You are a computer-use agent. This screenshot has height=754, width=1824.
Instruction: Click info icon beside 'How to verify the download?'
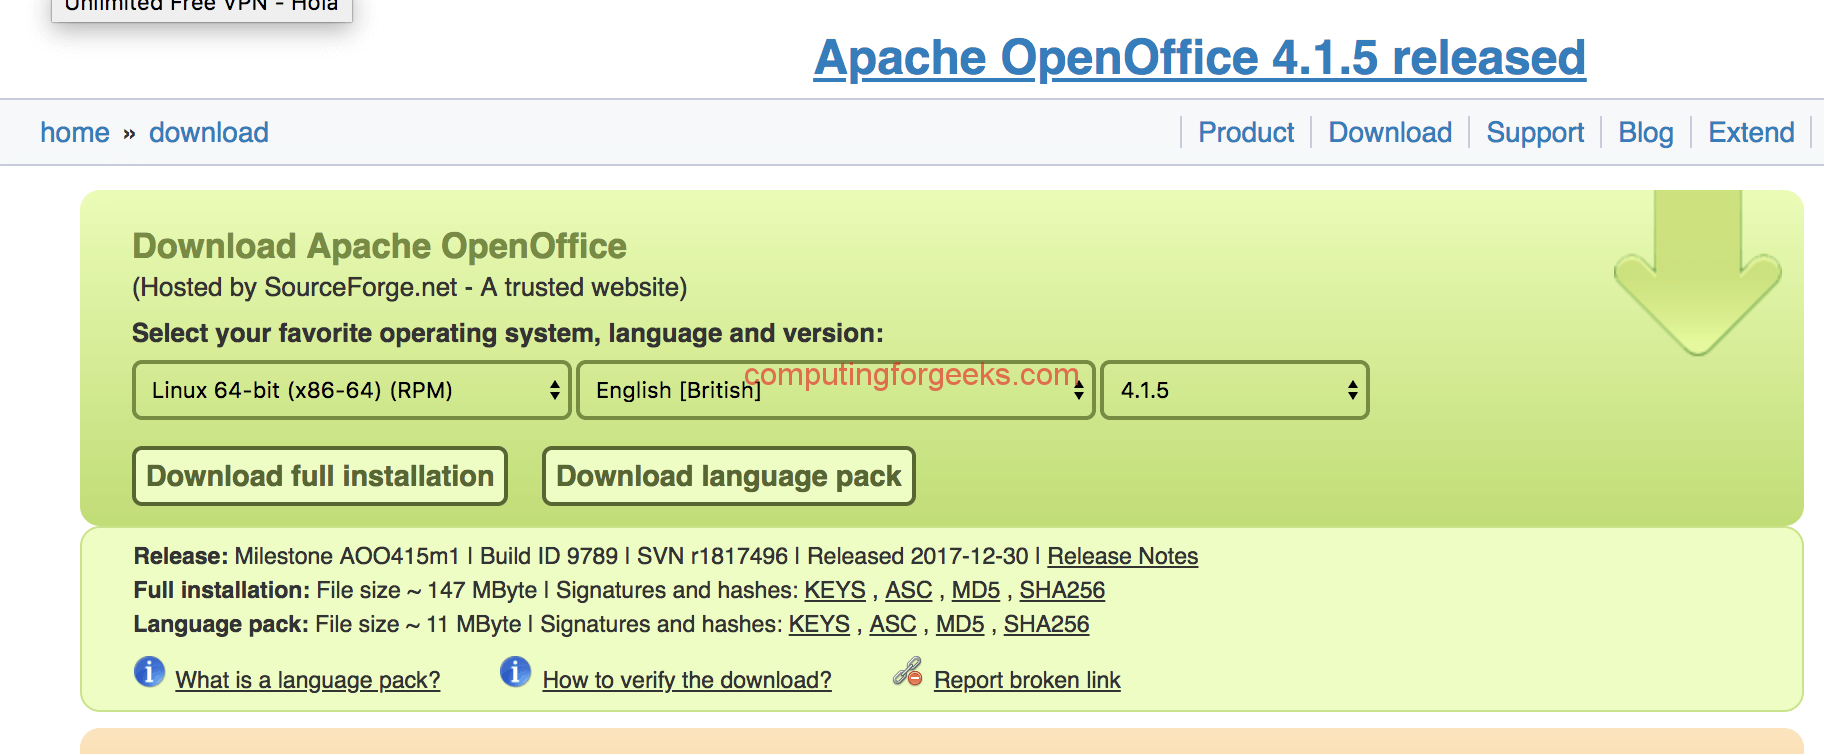515,672
